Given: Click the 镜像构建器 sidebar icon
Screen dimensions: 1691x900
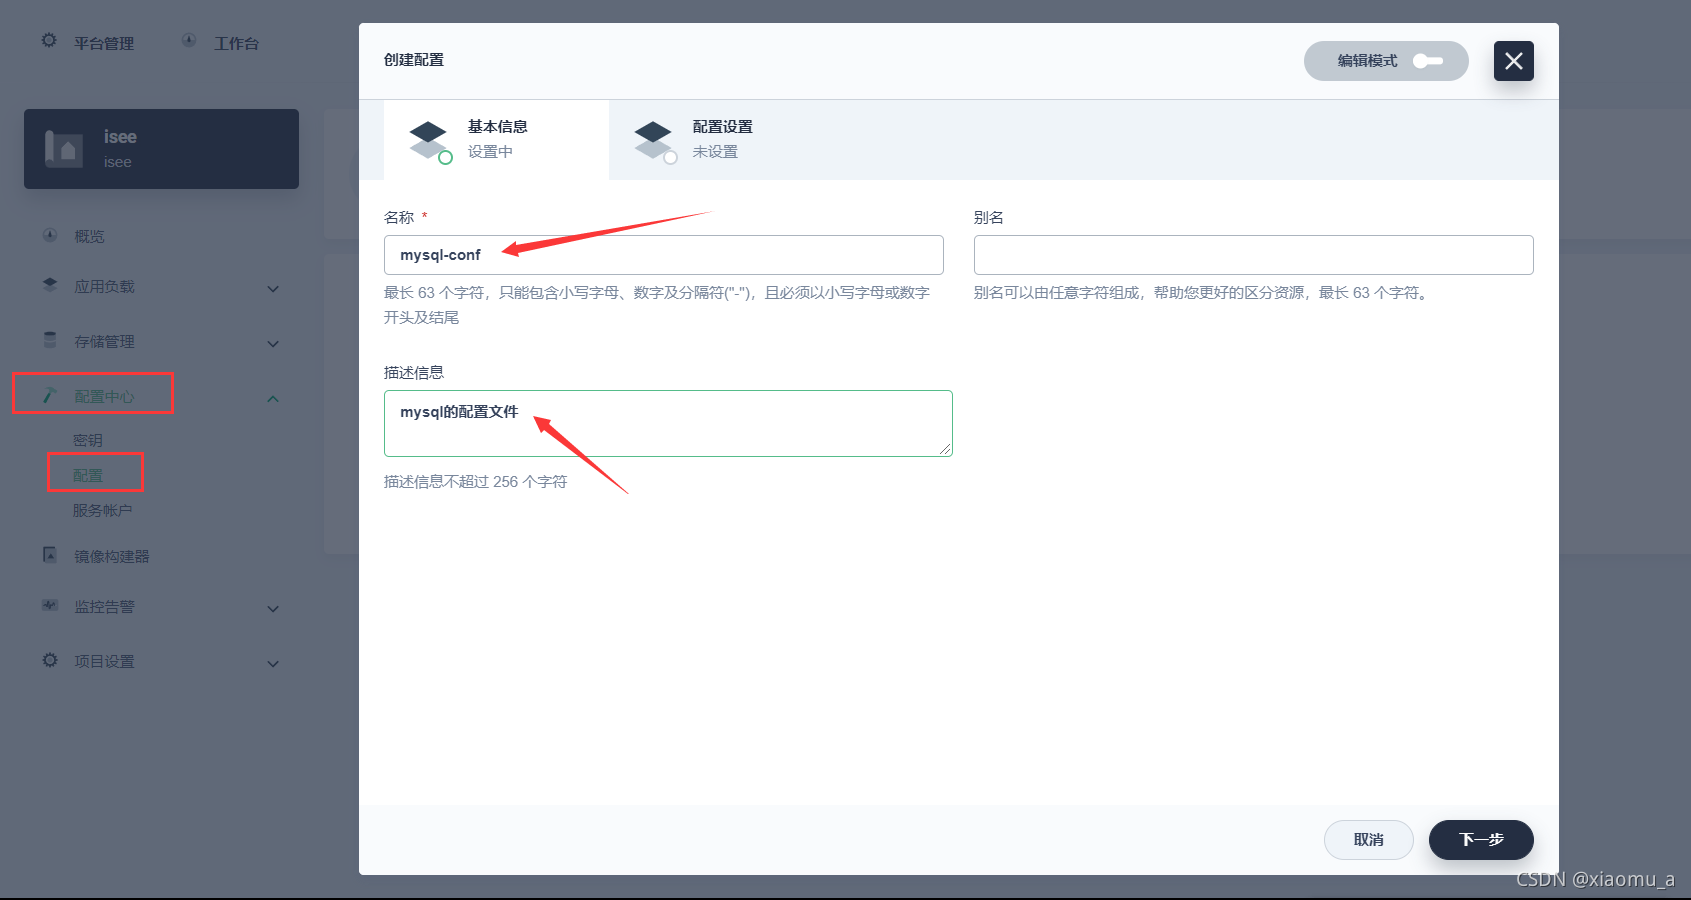Looking at the screenshot, I should [x=50, y=554].
